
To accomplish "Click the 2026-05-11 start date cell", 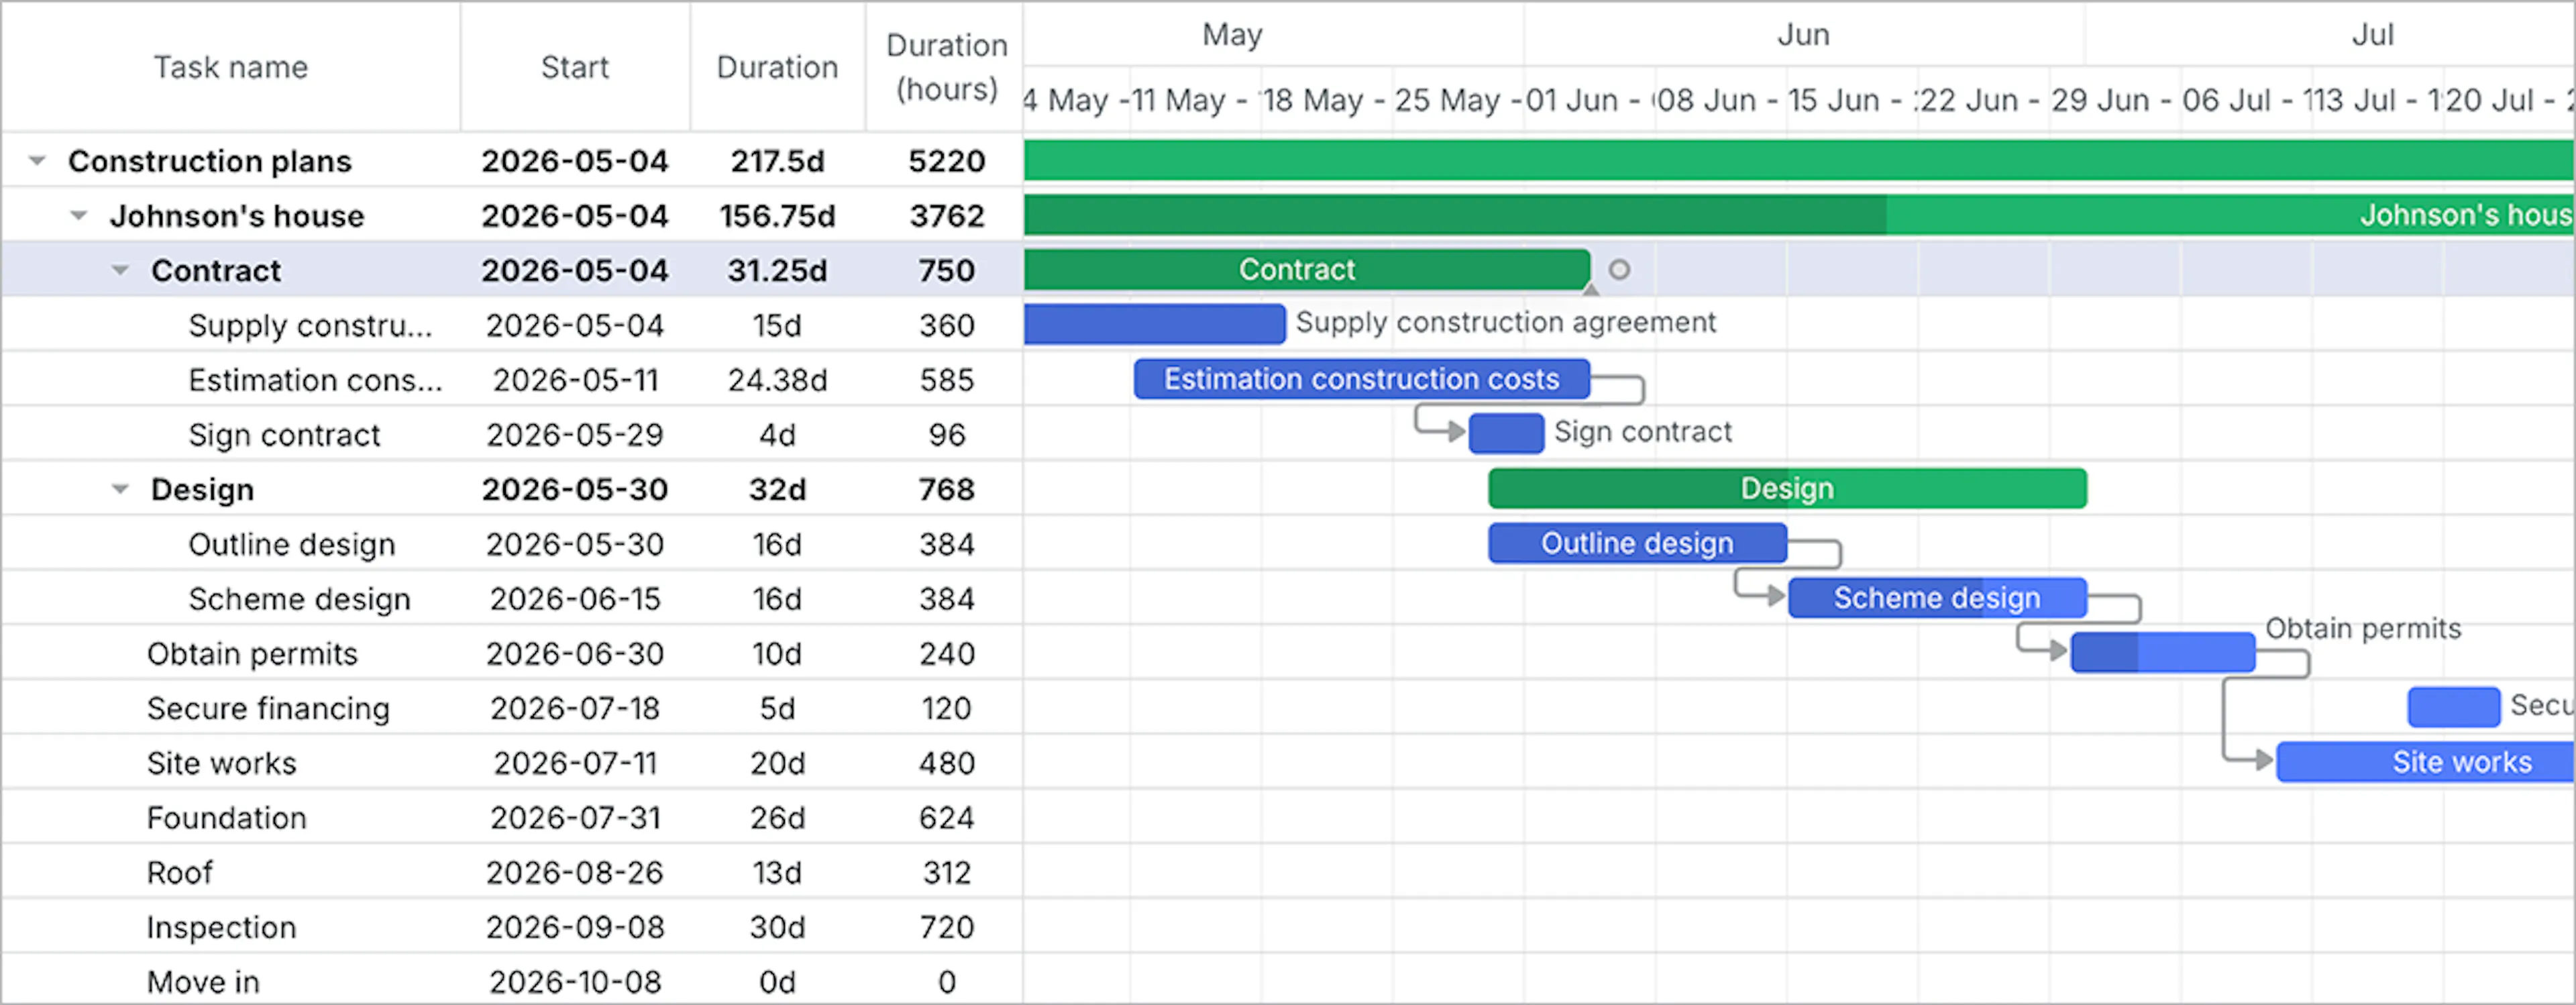I will tap(575, 380).
